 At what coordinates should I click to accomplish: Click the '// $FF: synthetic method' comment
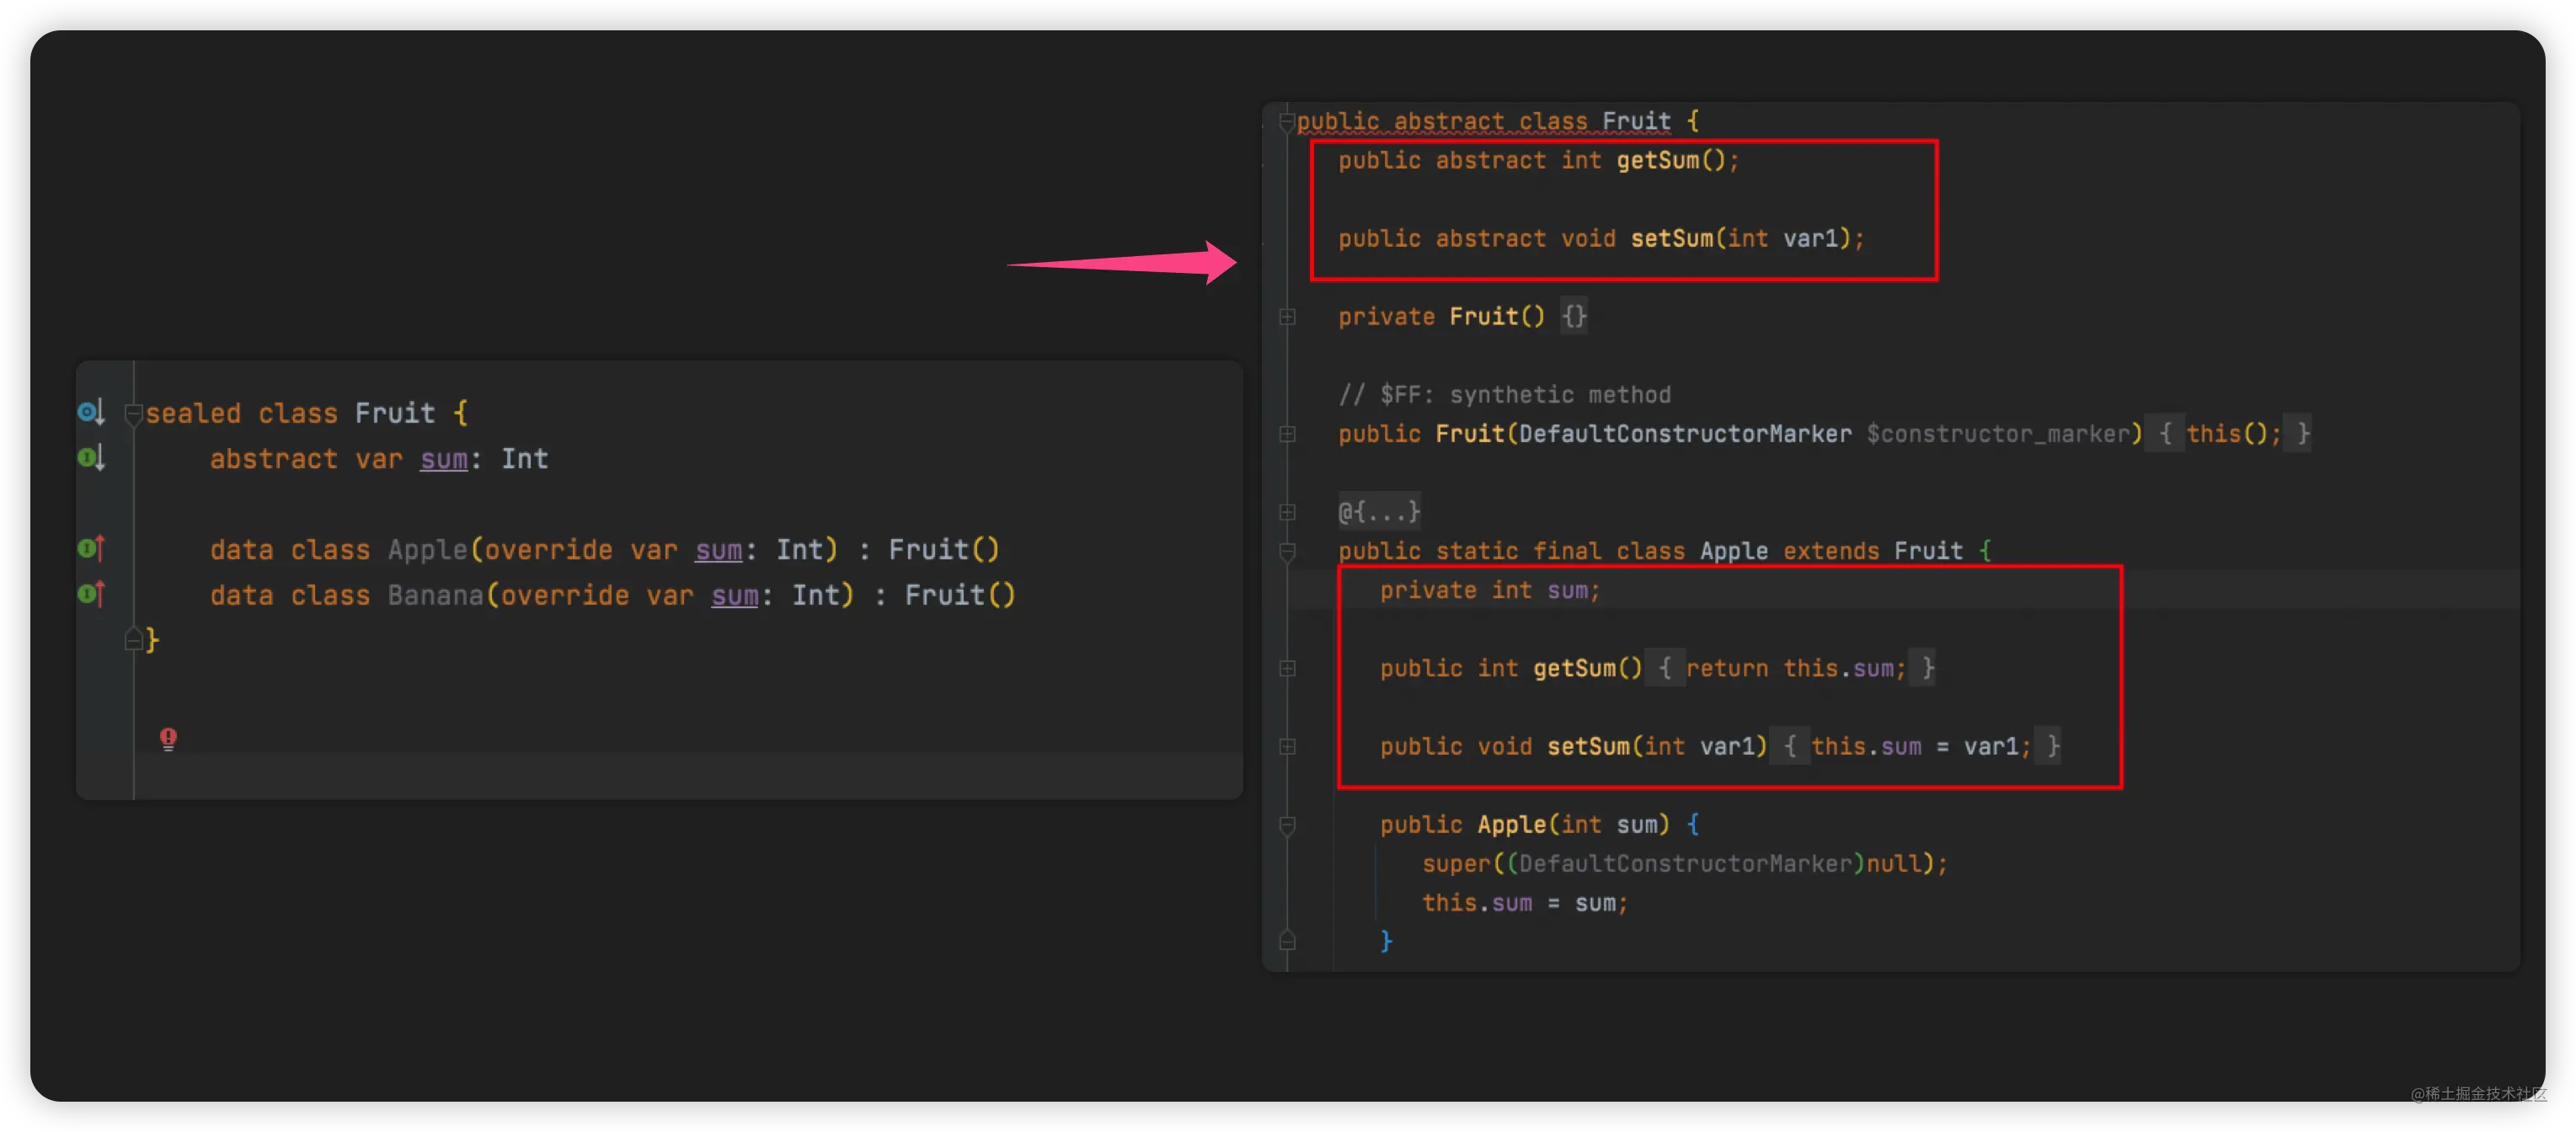point(1504,395)
